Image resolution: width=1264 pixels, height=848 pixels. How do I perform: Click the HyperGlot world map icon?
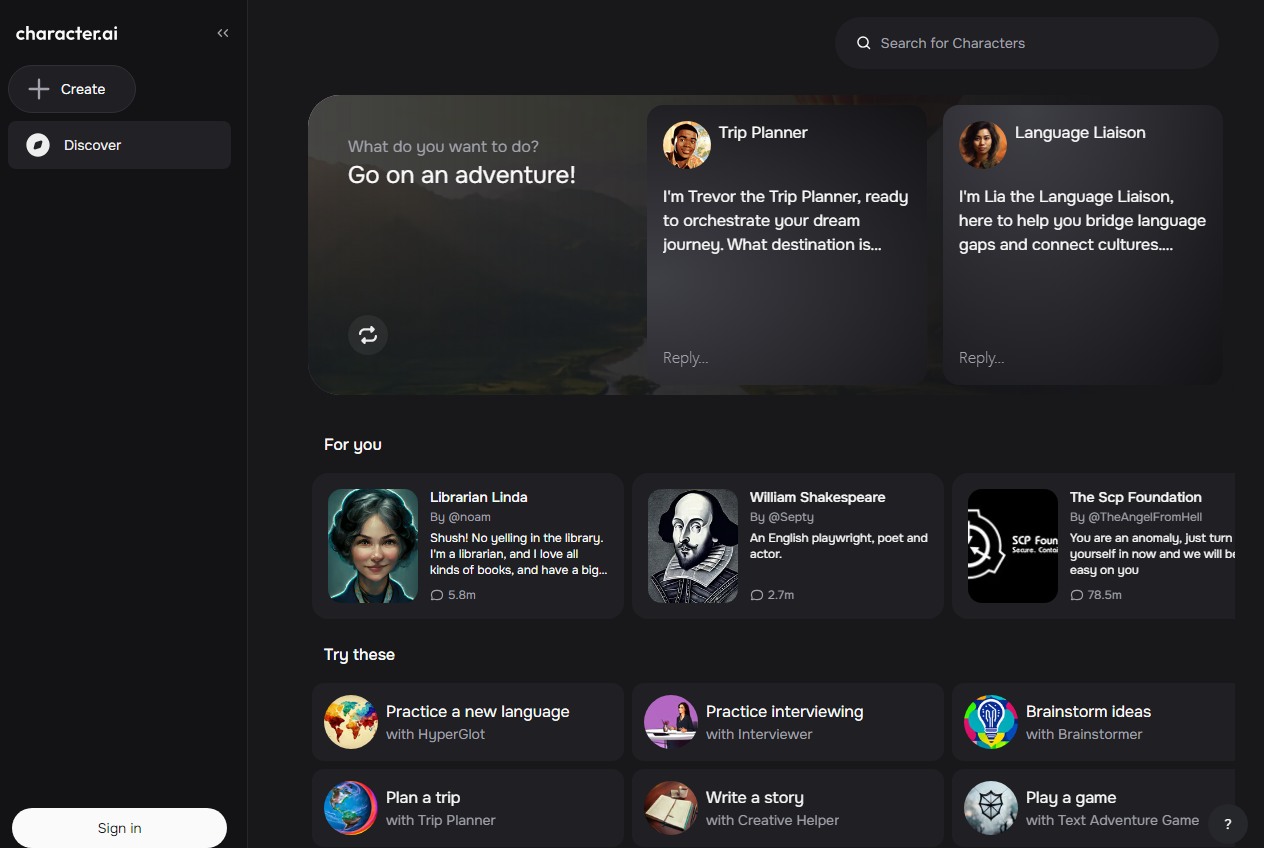pos(350,722)
